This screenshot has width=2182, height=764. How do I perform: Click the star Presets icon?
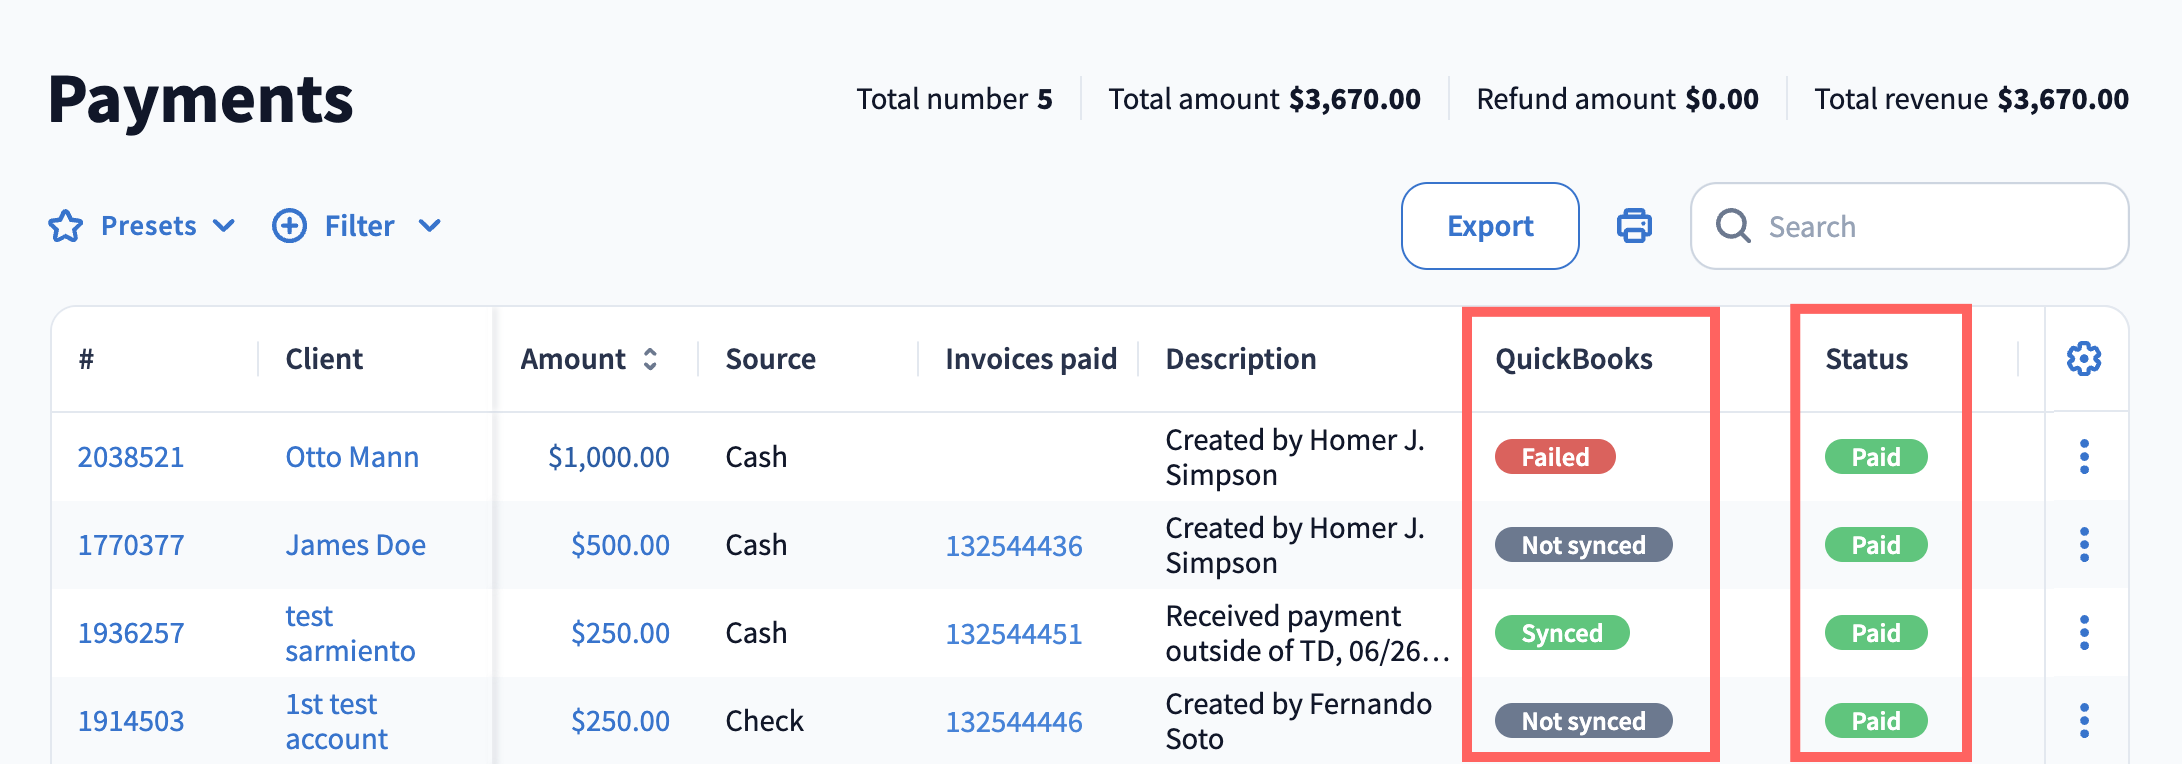click(66, 226)
